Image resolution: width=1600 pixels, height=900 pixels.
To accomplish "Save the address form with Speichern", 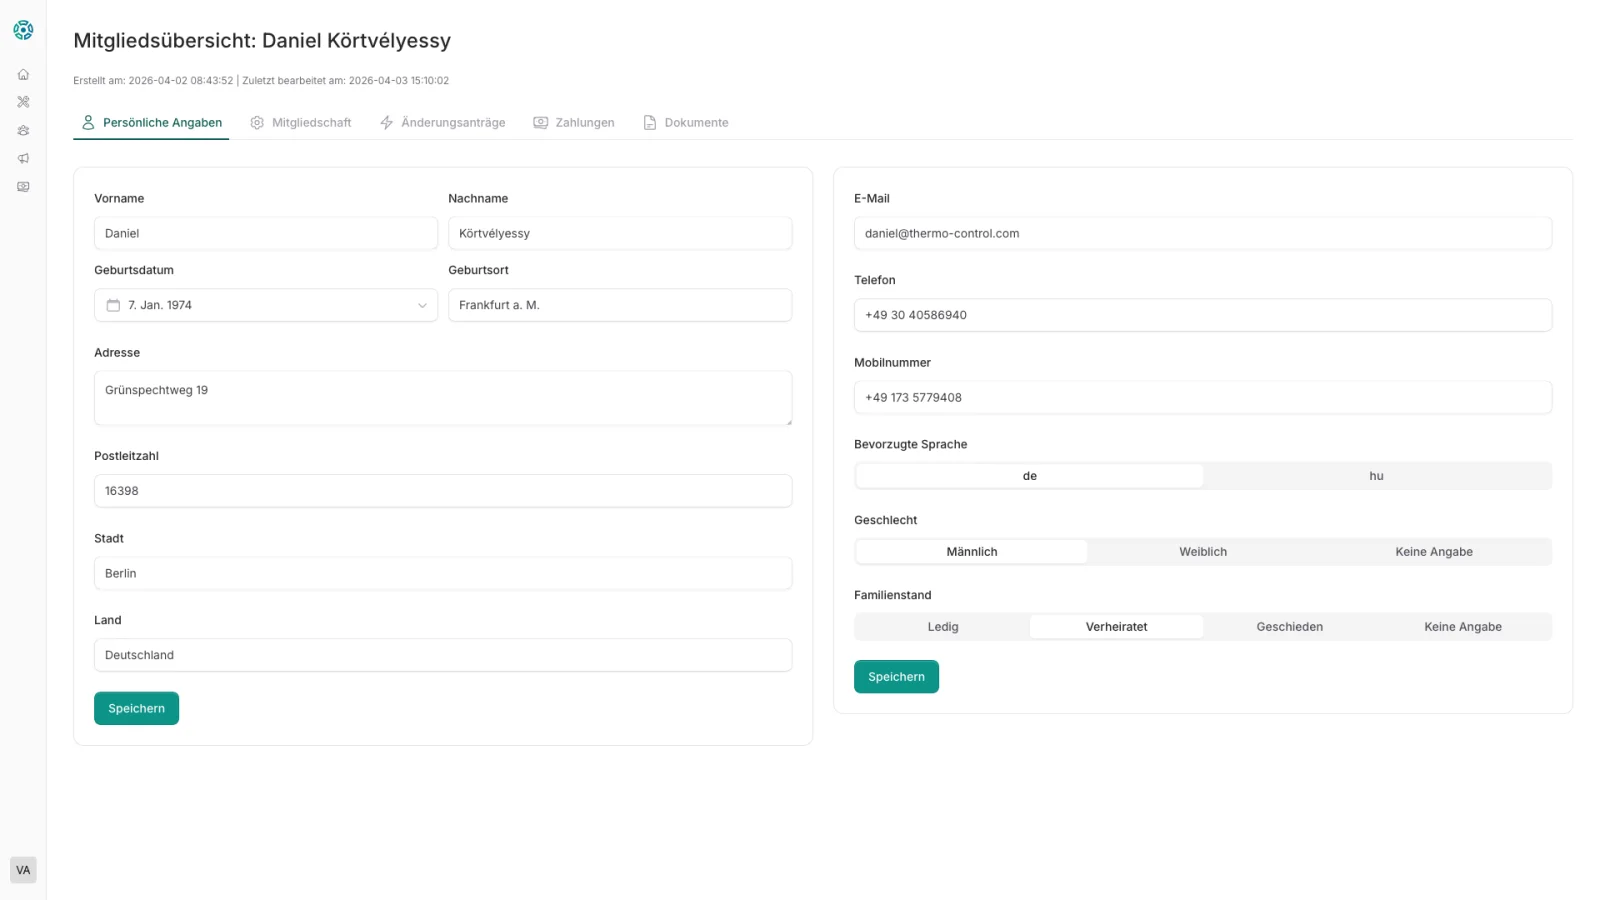I will pyautogui.click(x=136, y=708).
